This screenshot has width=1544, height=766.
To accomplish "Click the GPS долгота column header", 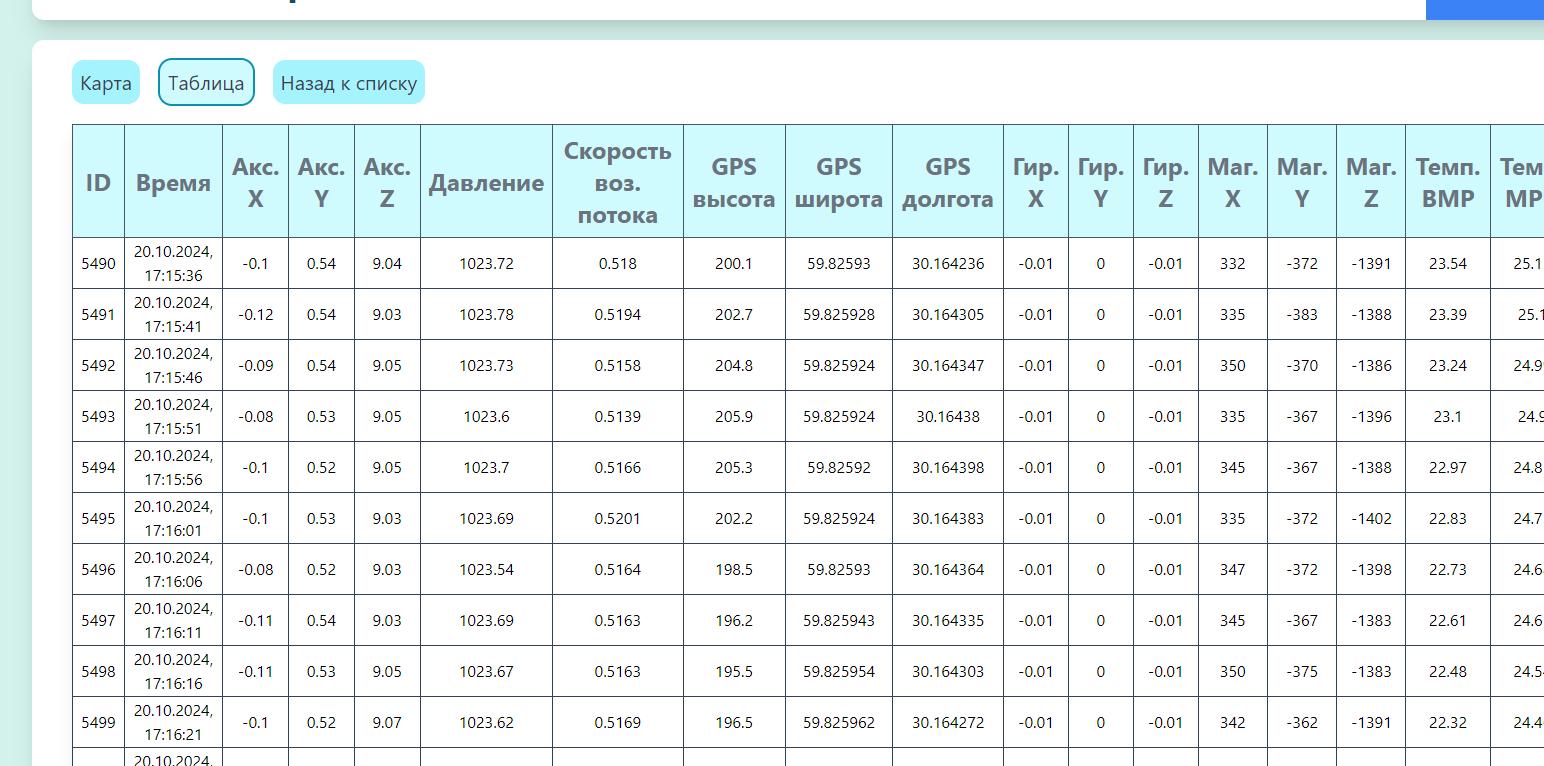I will click(x=948, y=182).
